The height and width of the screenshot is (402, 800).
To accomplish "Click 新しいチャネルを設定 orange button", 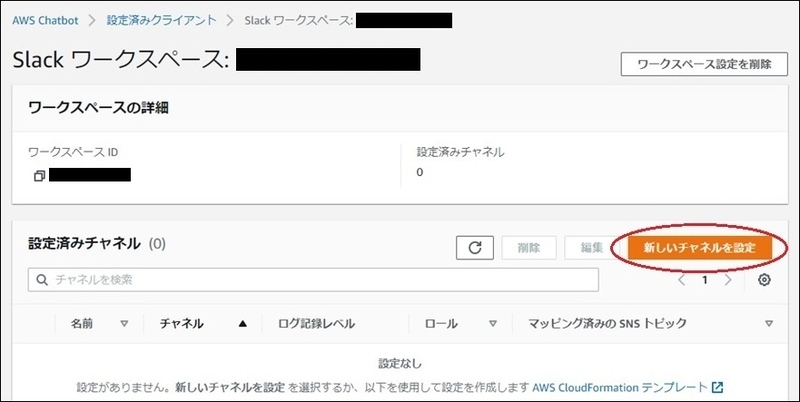I will coord(699,248).
